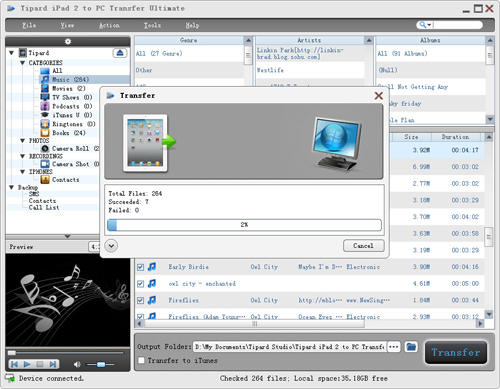500x389 pixels.
Task: Play the preview
Action: pos(27,364)
